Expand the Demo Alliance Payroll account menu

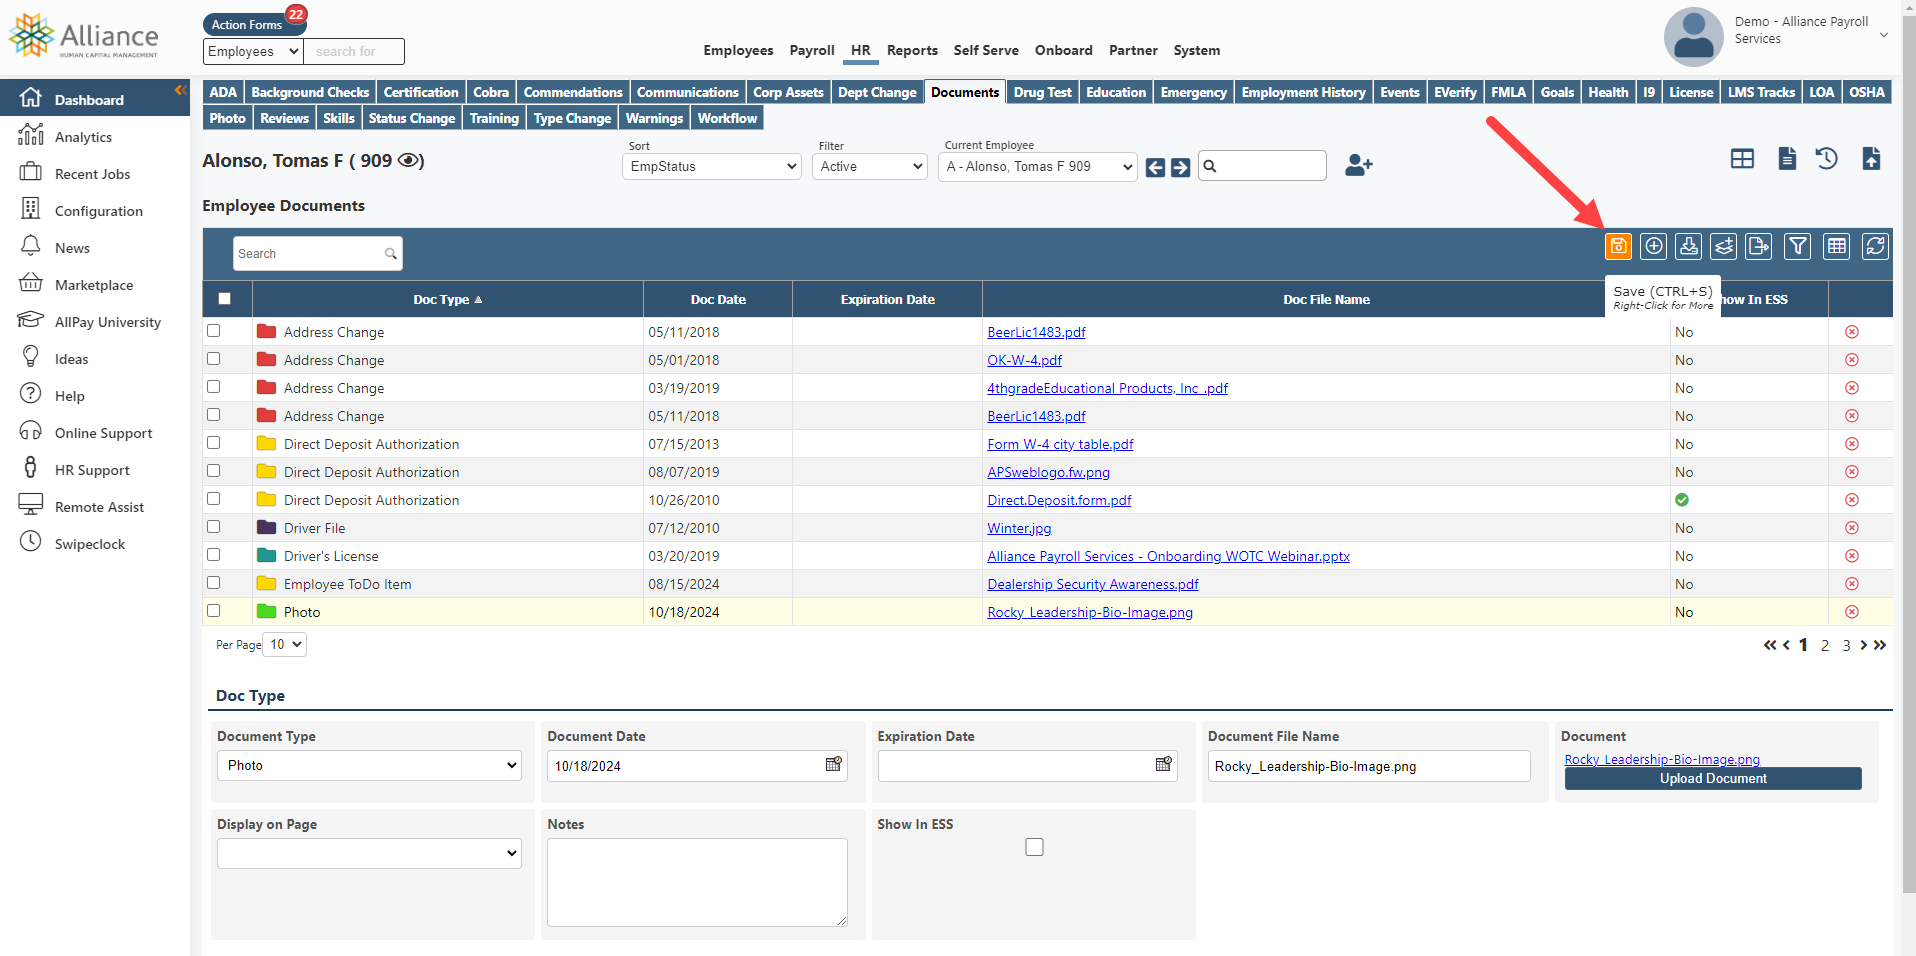(x=1884, y=35)
